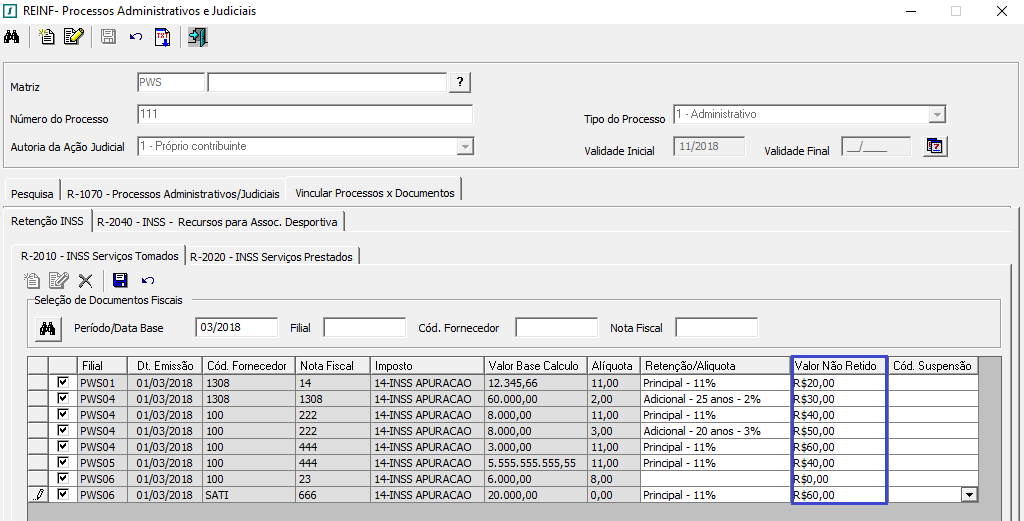Click the new record icon in main toolbar
Screen dimensions: 1024x521
46,38
